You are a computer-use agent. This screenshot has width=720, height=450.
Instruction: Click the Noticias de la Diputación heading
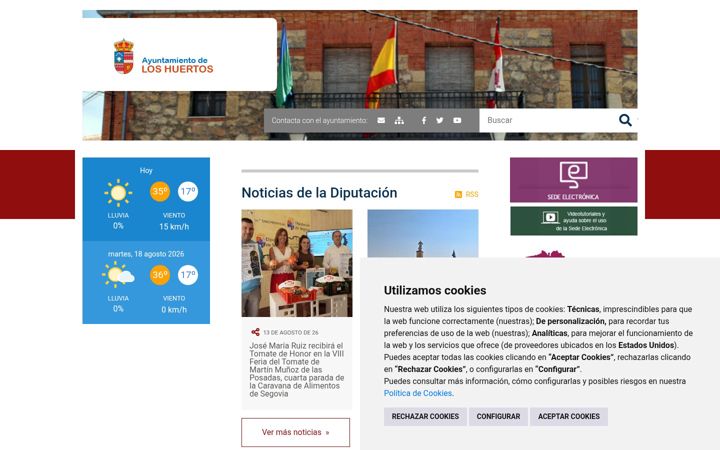coord(319,193)
